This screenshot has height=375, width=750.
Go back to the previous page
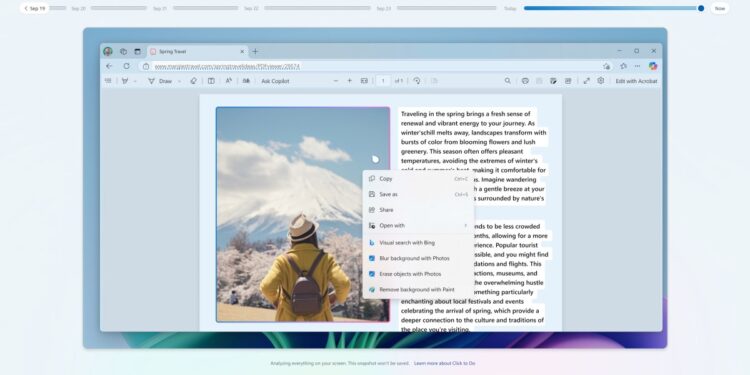tap(109, 66)
